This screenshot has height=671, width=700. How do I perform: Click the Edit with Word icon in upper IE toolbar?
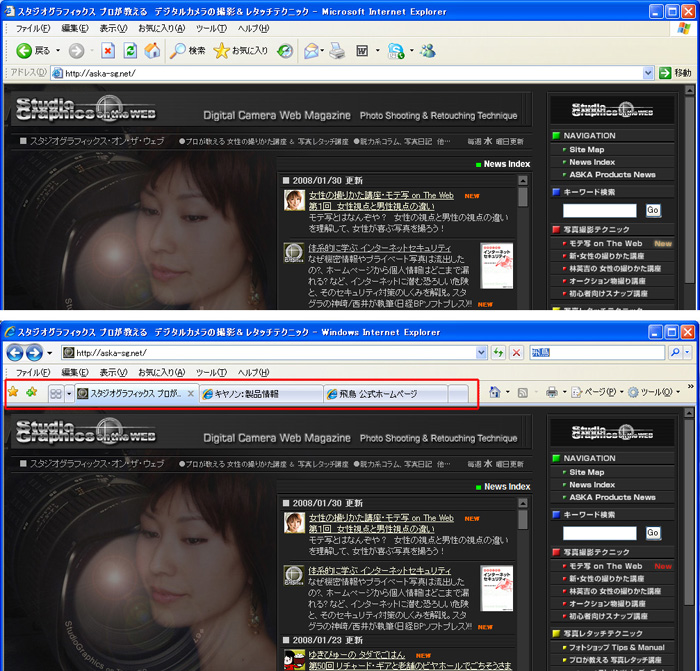click(362, 51)
